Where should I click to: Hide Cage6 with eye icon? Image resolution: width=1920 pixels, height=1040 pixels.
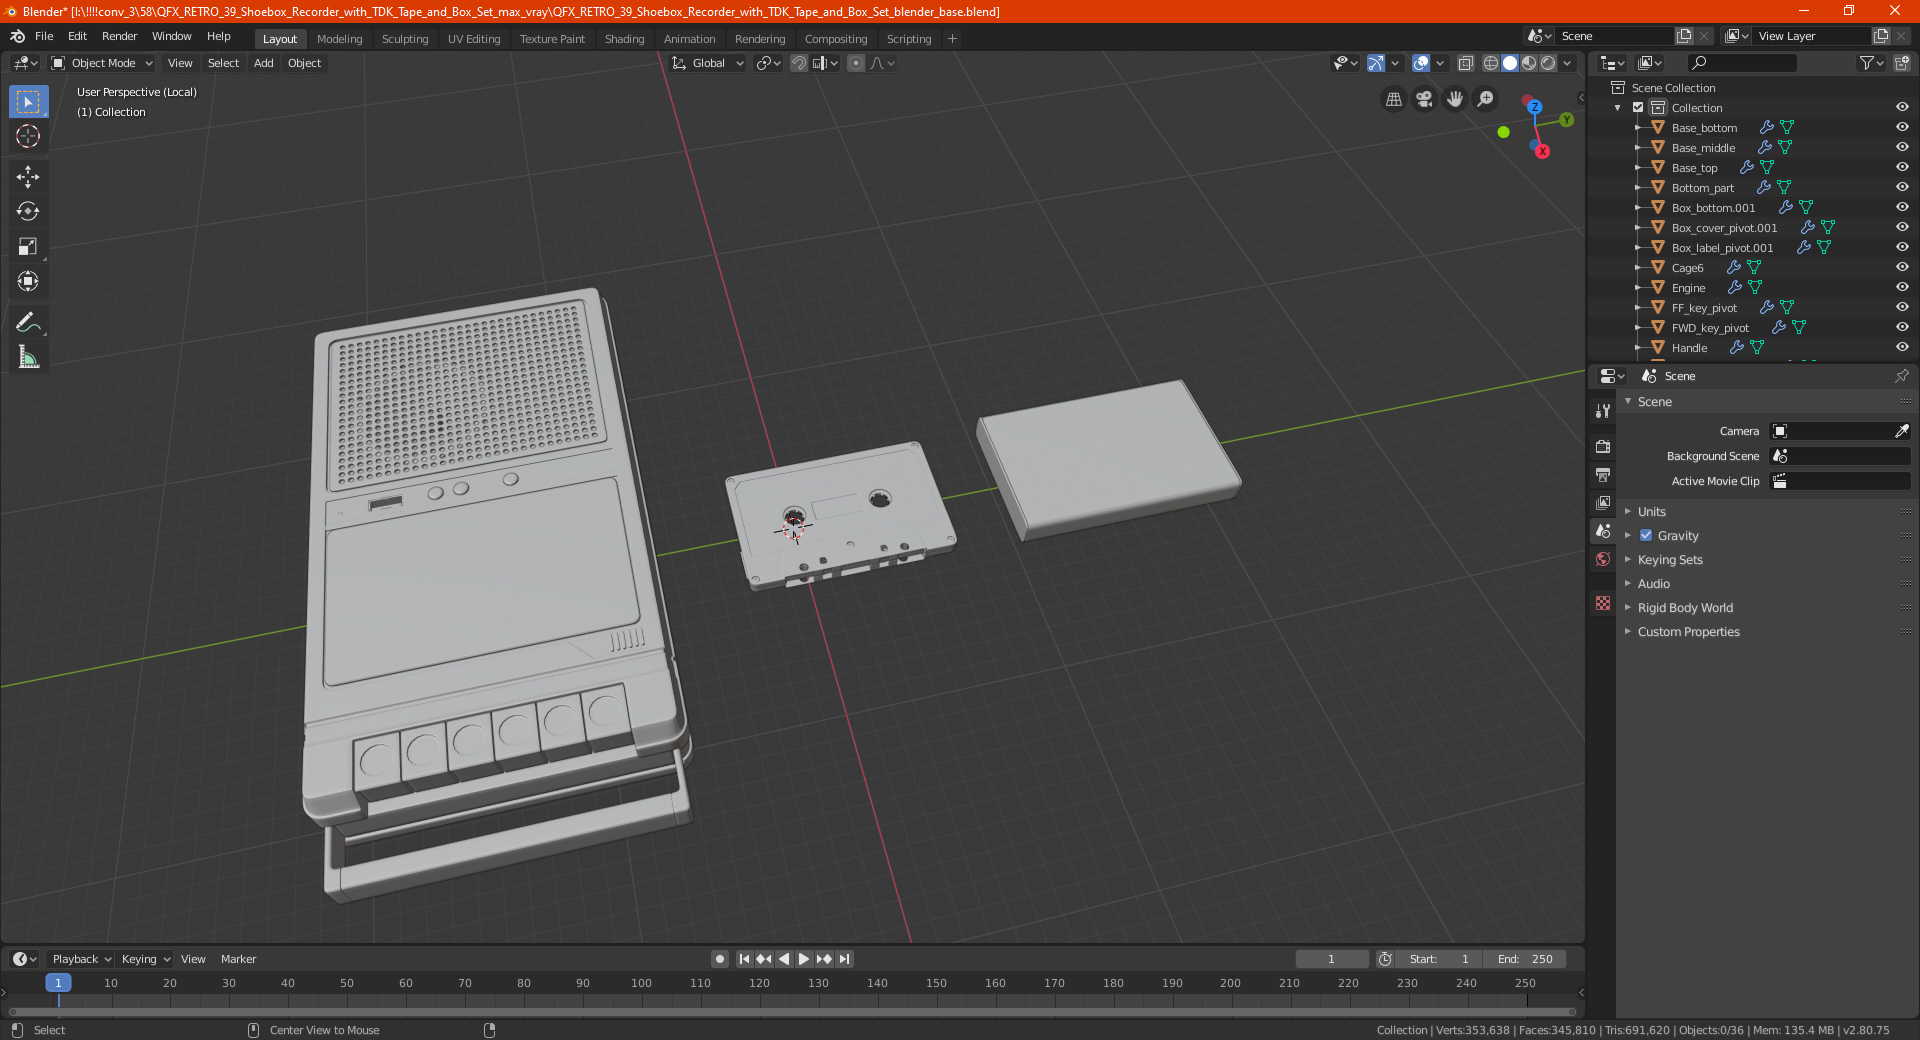point(1901,267)
